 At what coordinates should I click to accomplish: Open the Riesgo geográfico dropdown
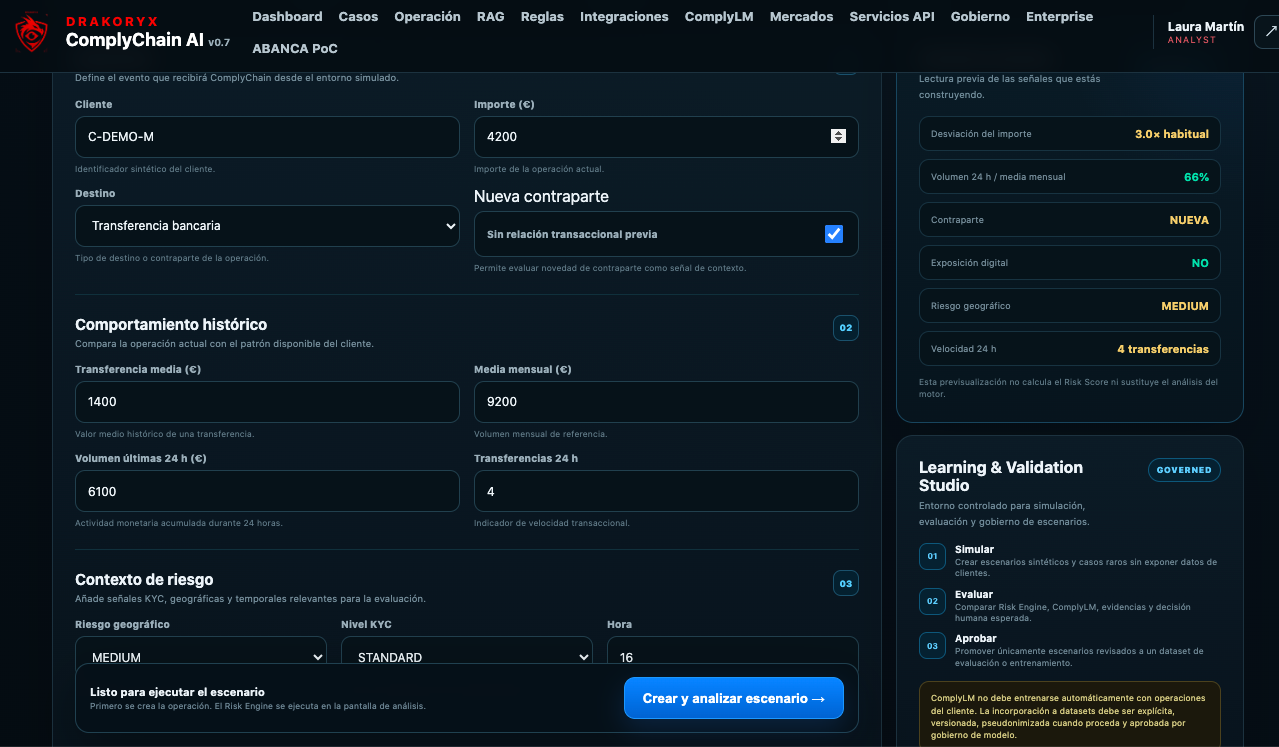(x=201, y=657)
